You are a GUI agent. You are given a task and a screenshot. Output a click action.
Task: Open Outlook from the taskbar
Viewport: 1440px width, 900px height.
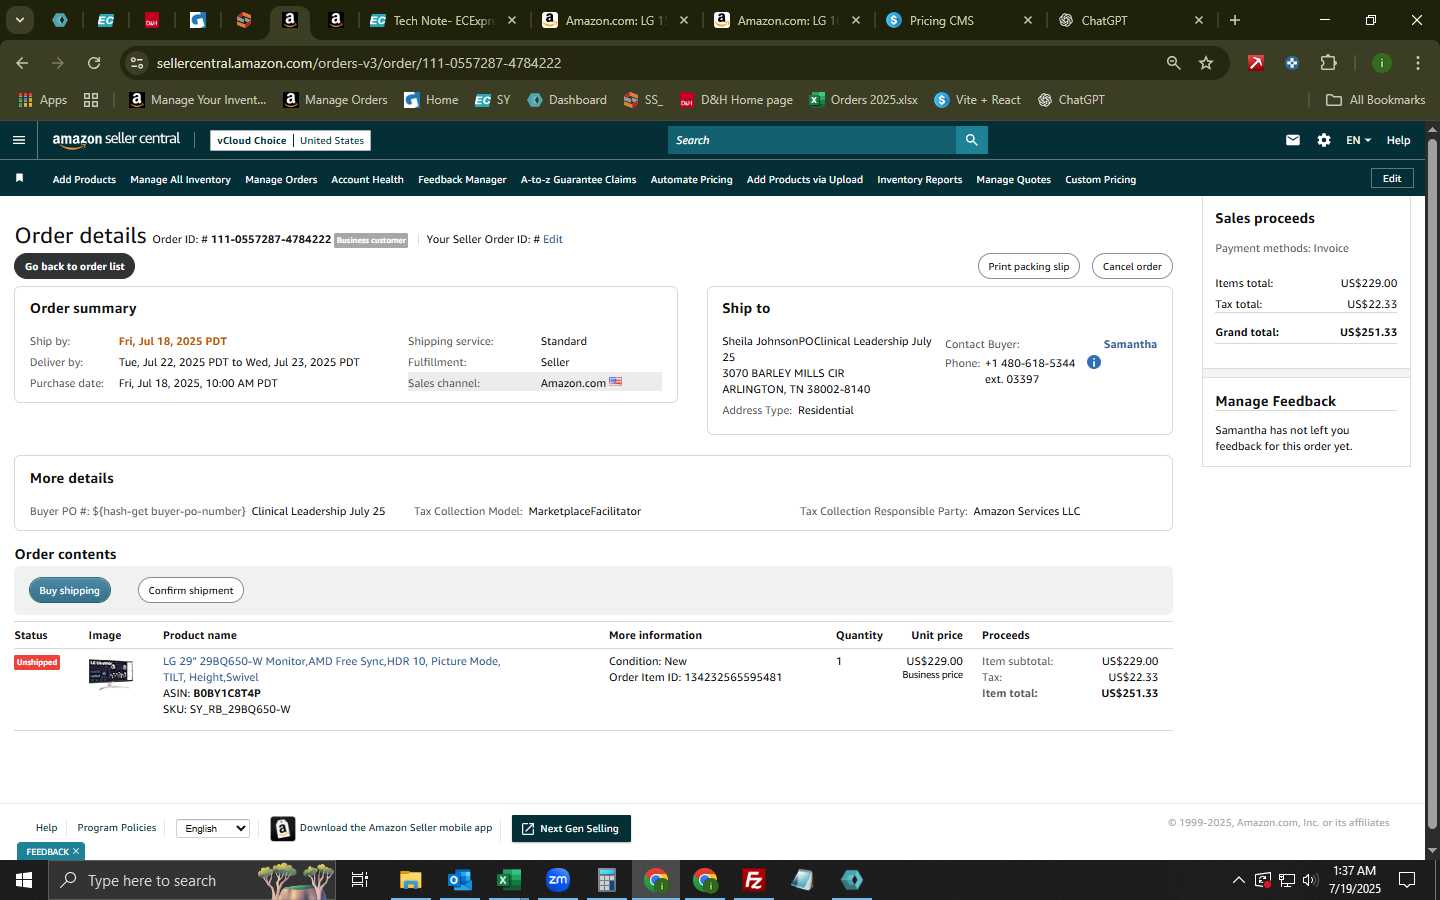[x=459, y=880]
